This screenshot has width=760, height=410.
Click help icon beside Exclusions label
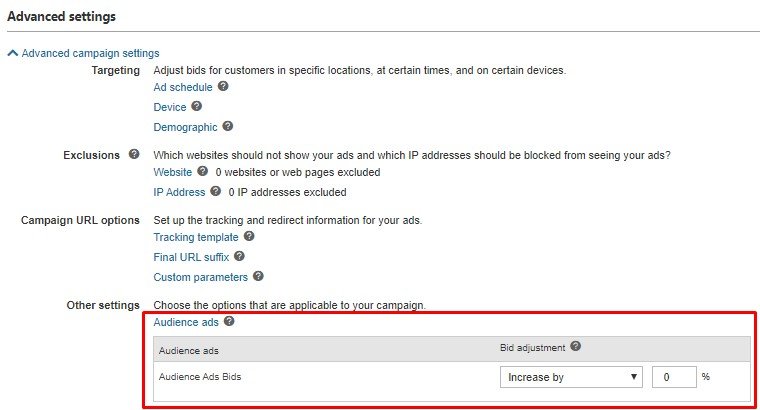133,155
